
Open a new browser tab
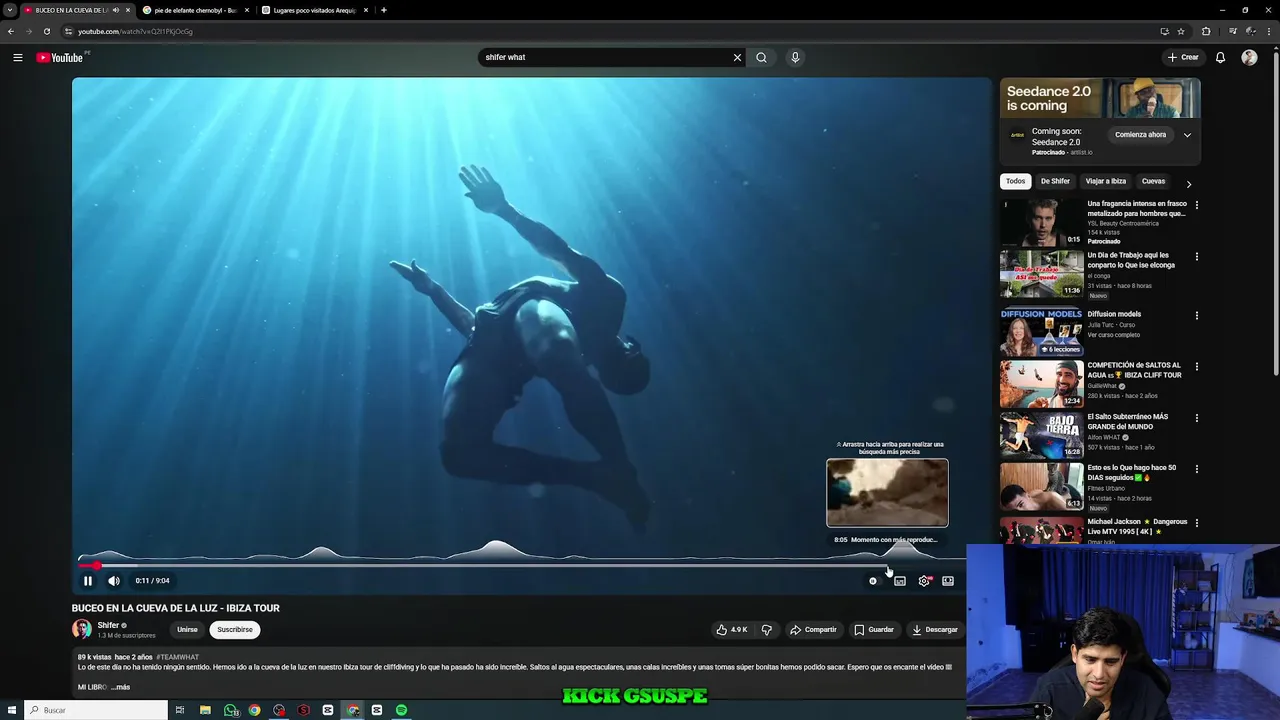click(x=384, y=10)
